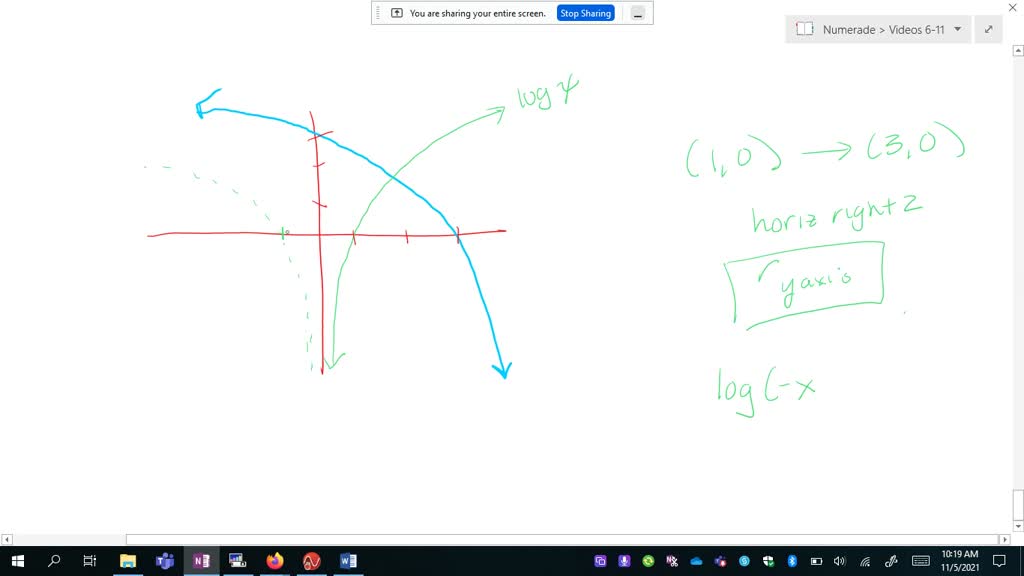Open Task View from the taskbar
1024x576 pixels.
[89, 561]
